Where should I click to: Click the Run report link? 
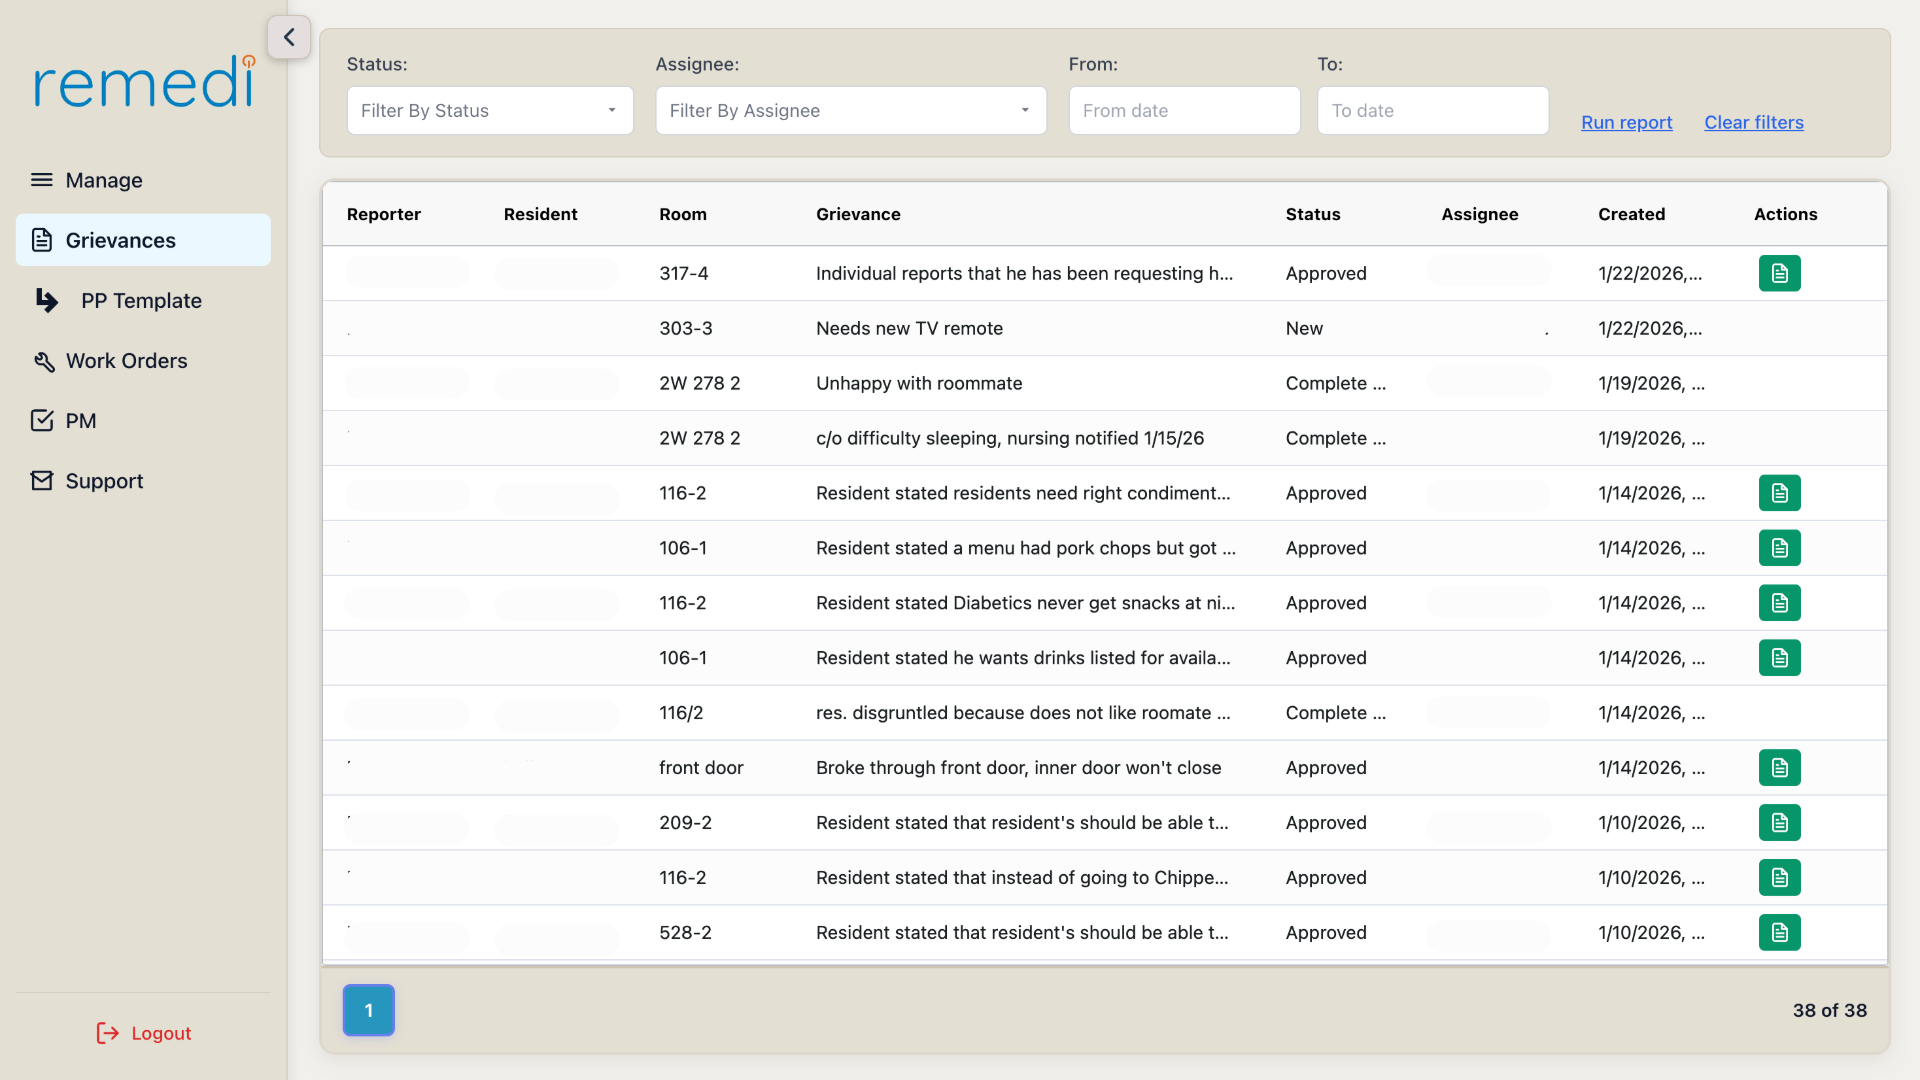tap(1626, 122)
